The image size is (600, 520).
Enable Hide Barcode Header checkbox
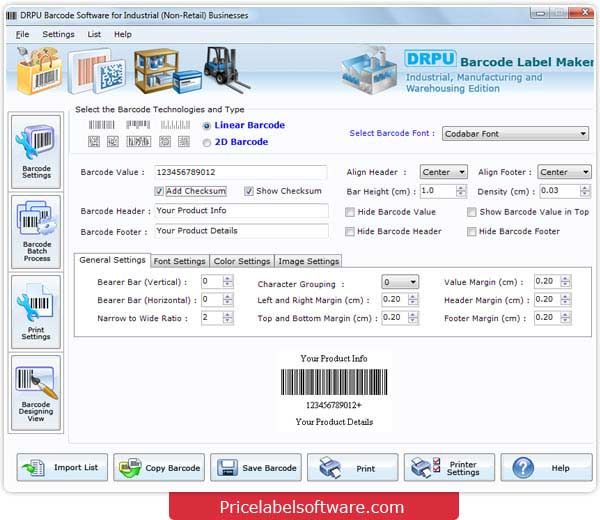click(350, 231)
